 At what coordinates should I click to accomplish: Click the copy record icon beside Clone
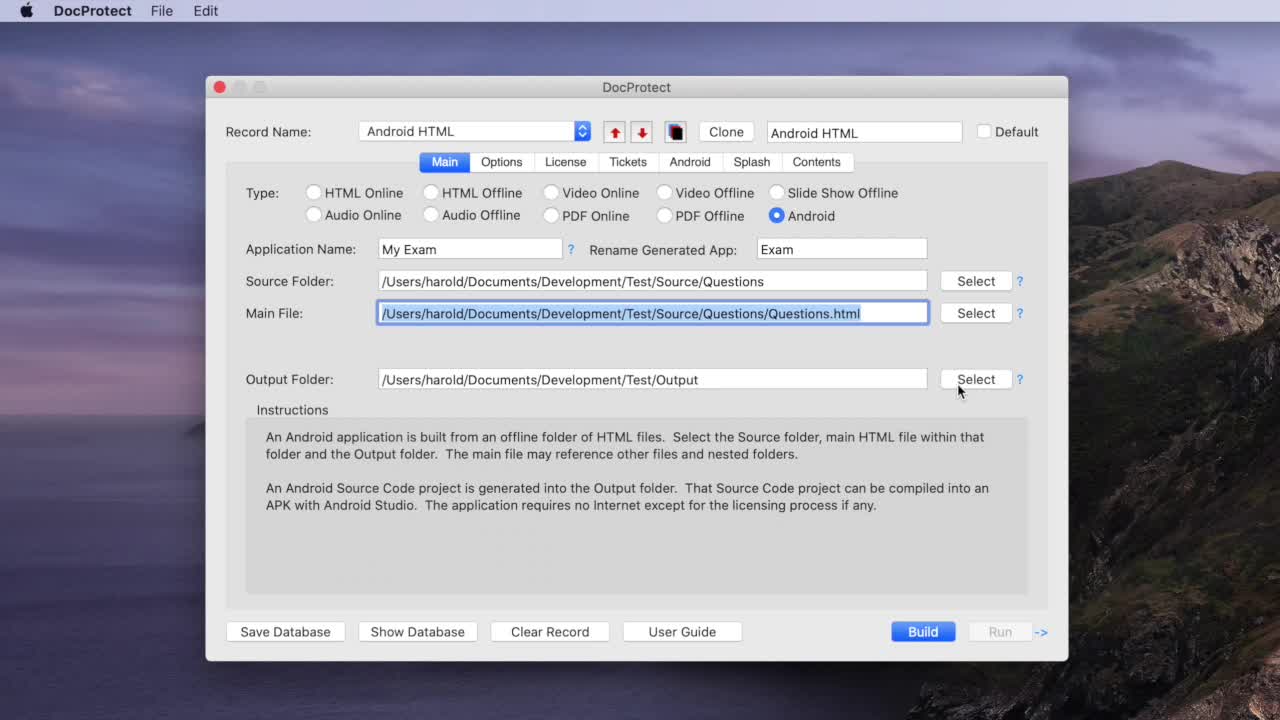click(675, 132)
